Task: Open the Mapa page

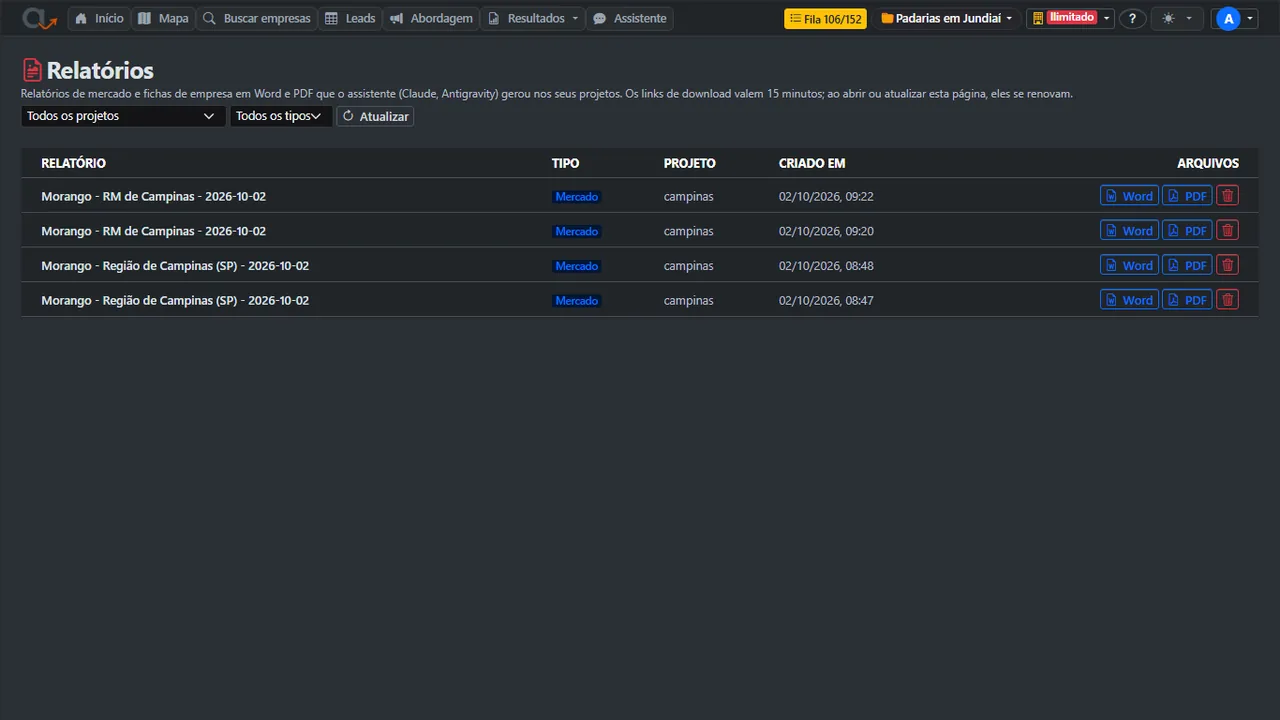Action: tap(163, 18)
